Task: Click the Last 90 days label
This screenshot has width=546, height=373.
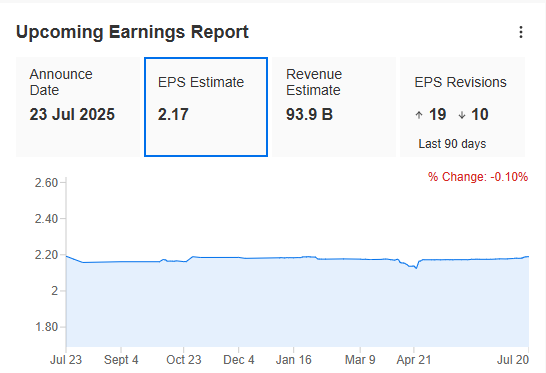Action: (452, 144)
